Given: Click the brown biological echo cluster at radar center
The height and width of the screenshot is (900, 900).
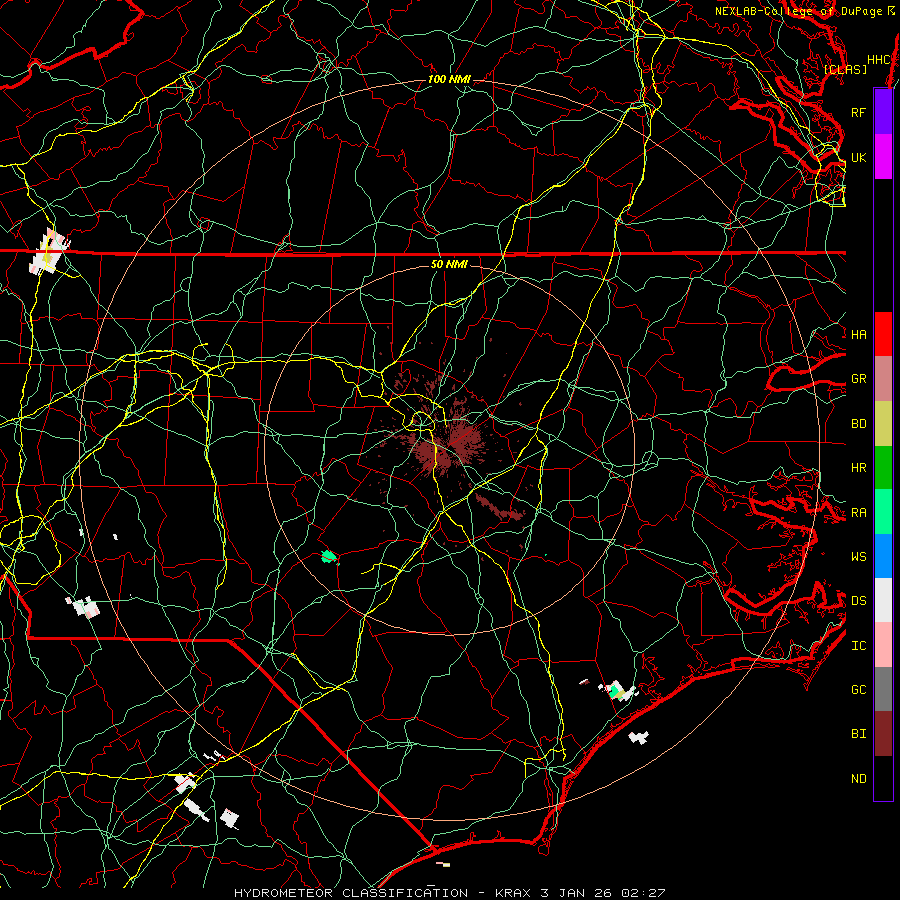Looking at the screenshot, I should [451, 445].
